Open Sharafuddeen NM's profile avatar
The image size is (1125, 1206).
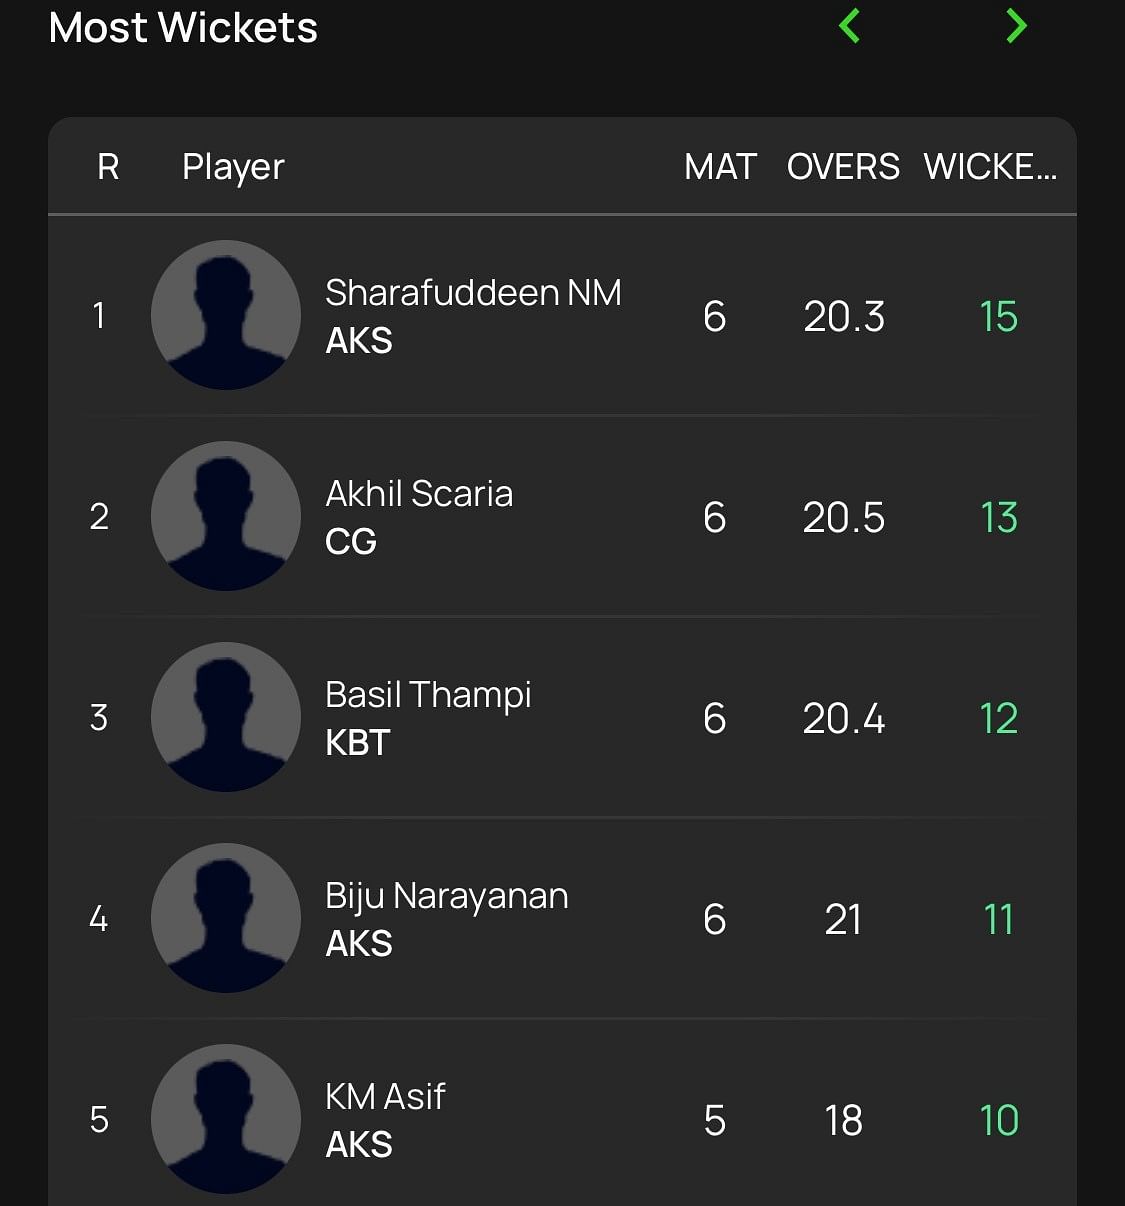pyautogui.click(x=226, y=315)
